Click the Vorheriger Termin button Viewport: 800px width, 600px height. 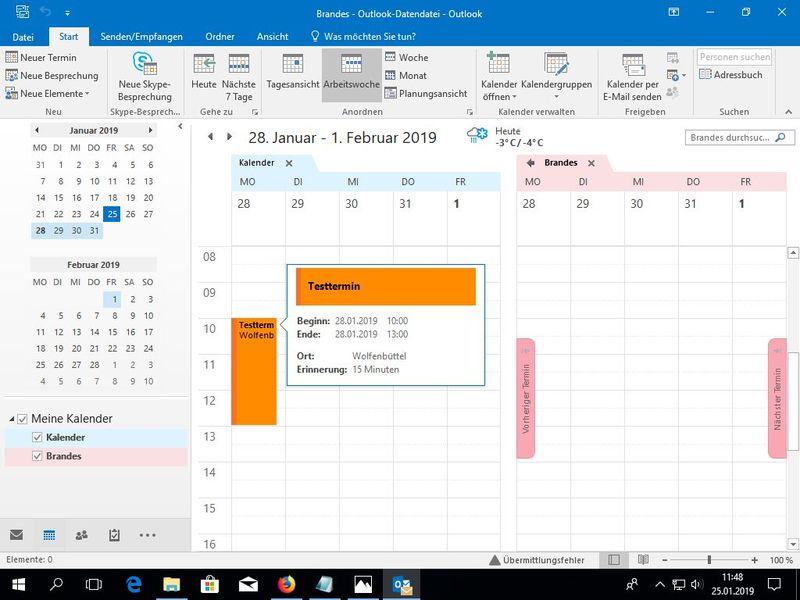(526, 398)
